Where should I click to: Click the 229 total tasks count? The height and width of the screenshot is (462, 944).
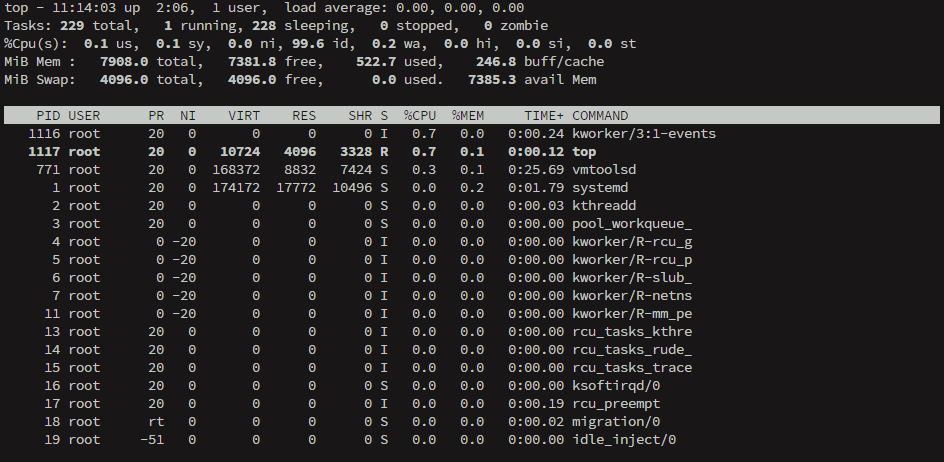(x=72, y=26)
